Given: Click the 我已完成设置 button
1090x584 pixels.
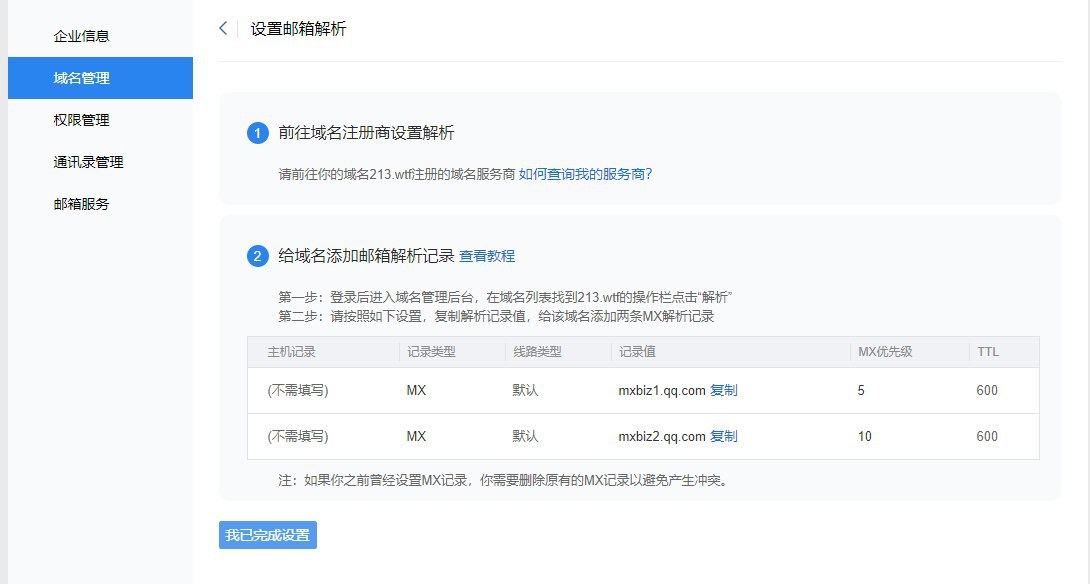Looking at the screenshot, I should pos(268,535).
